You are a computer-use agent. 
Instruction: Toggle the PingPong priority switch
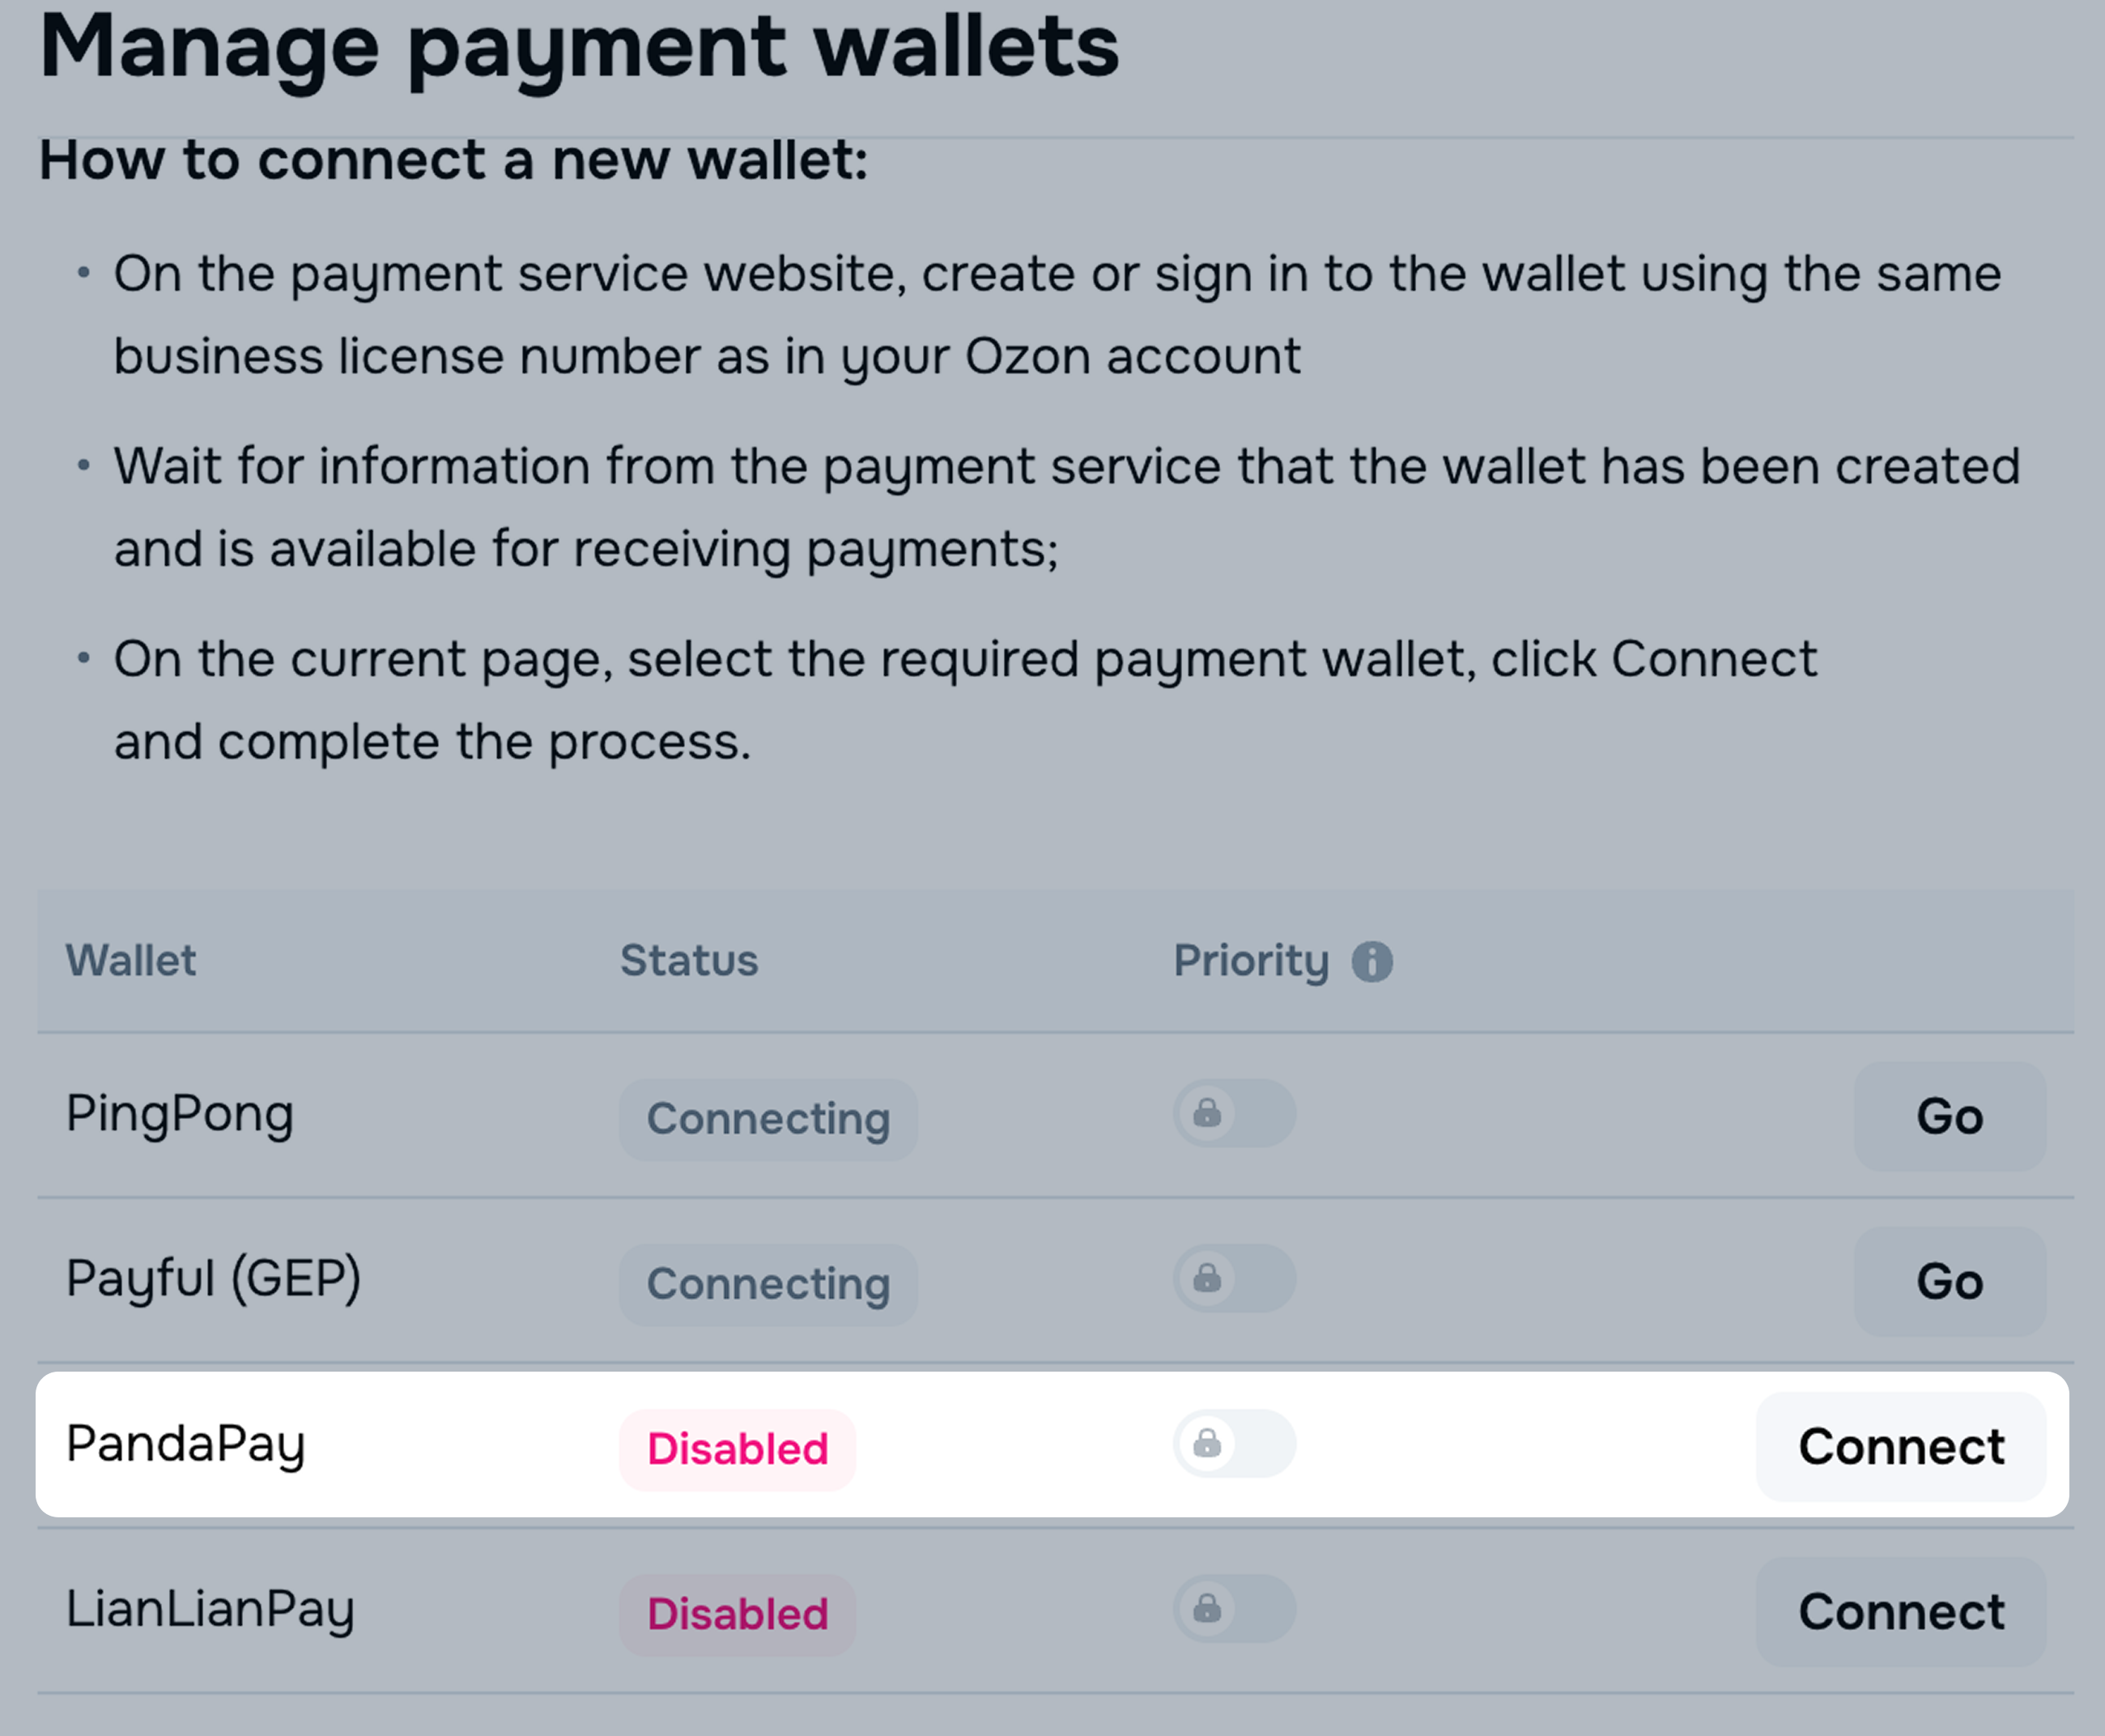pos(1234,1113)
